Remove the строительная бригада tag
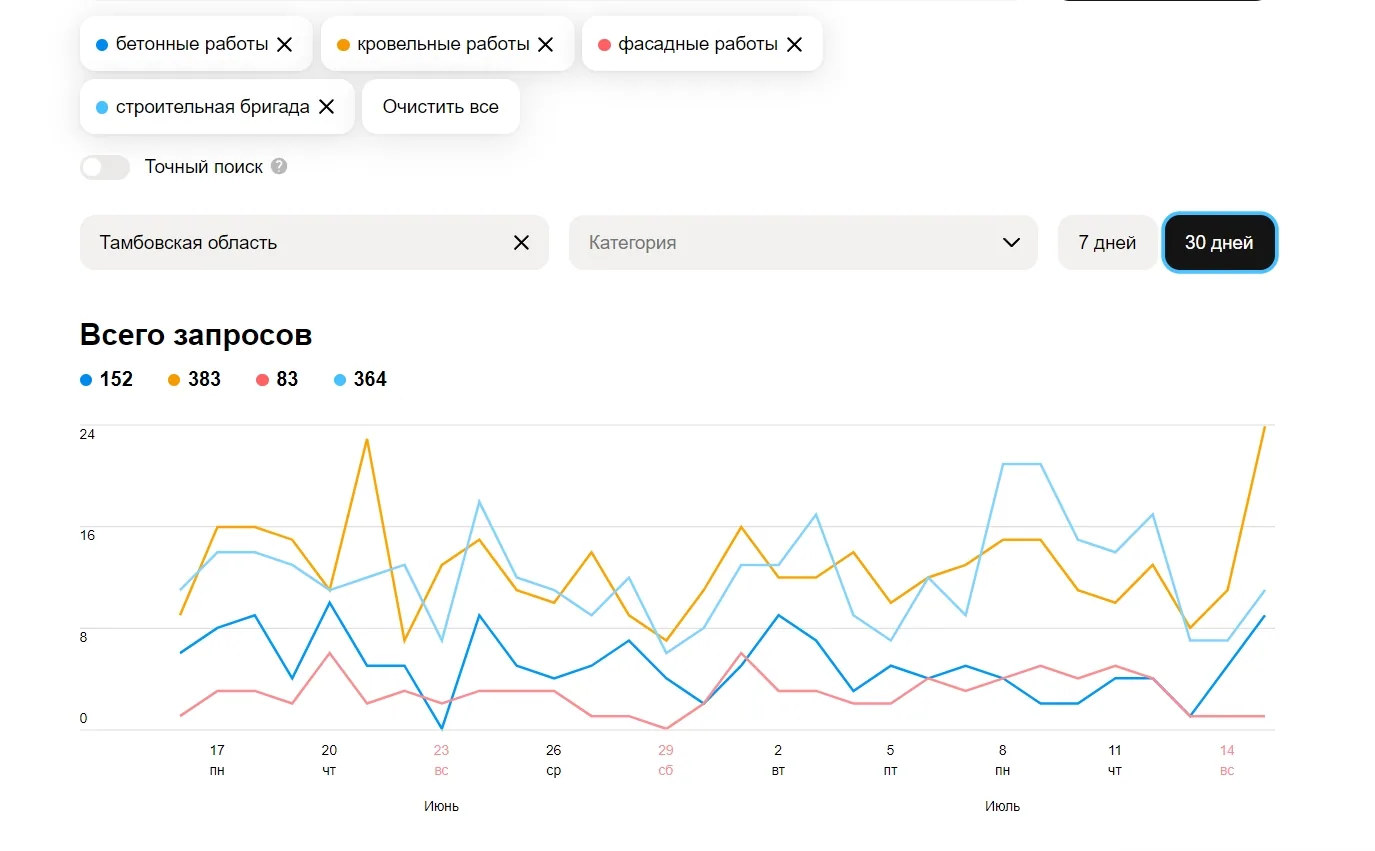The image size is (1375, 851). pyautogui.click(x=326, y=107)
